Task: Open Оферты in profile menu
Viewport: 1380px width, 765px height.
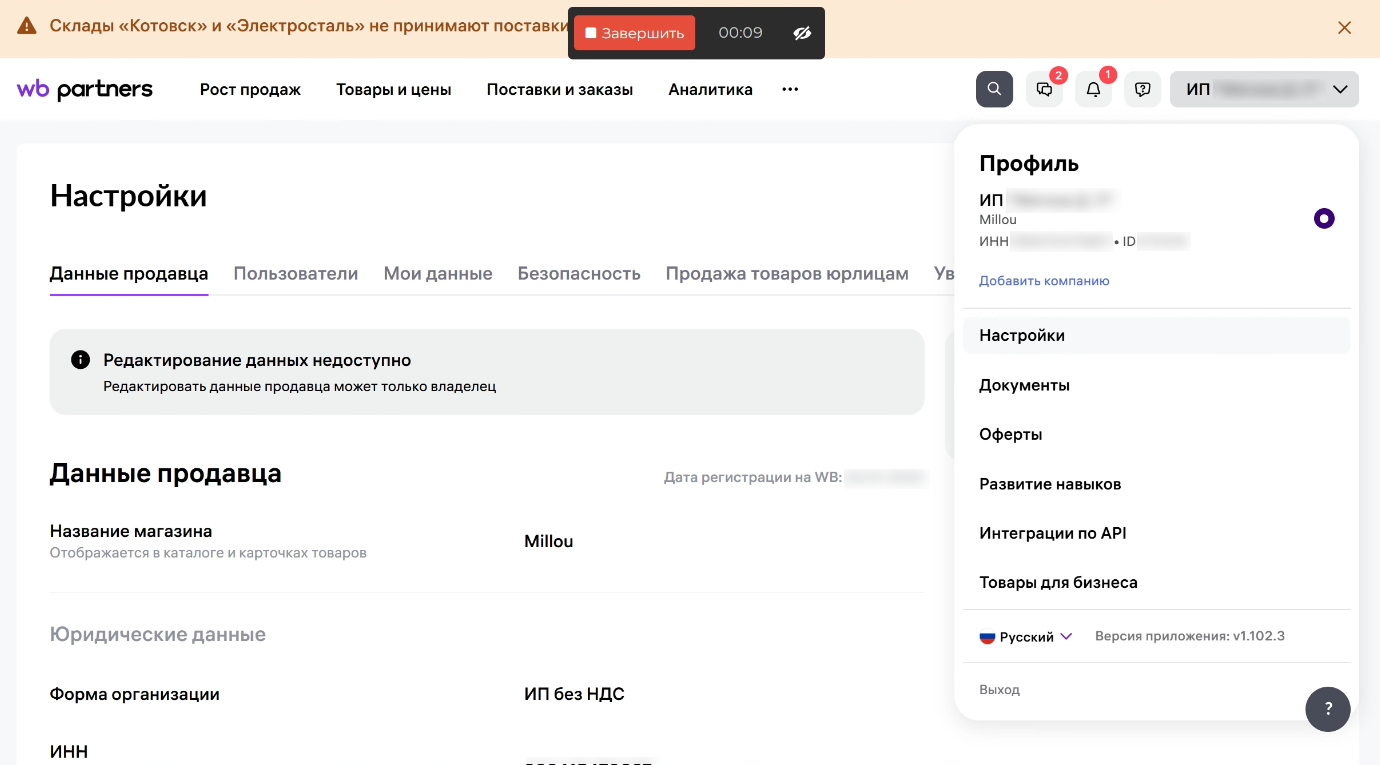Action: pyautogui.click(x=1156, y=434)
